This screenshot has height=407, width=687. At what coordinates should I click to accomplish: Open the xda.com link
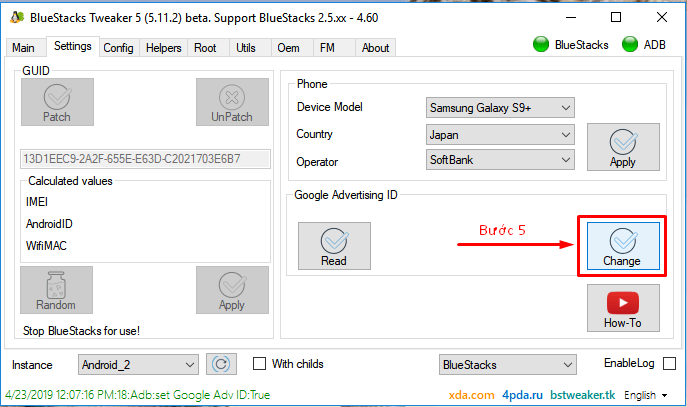(471, 395)
